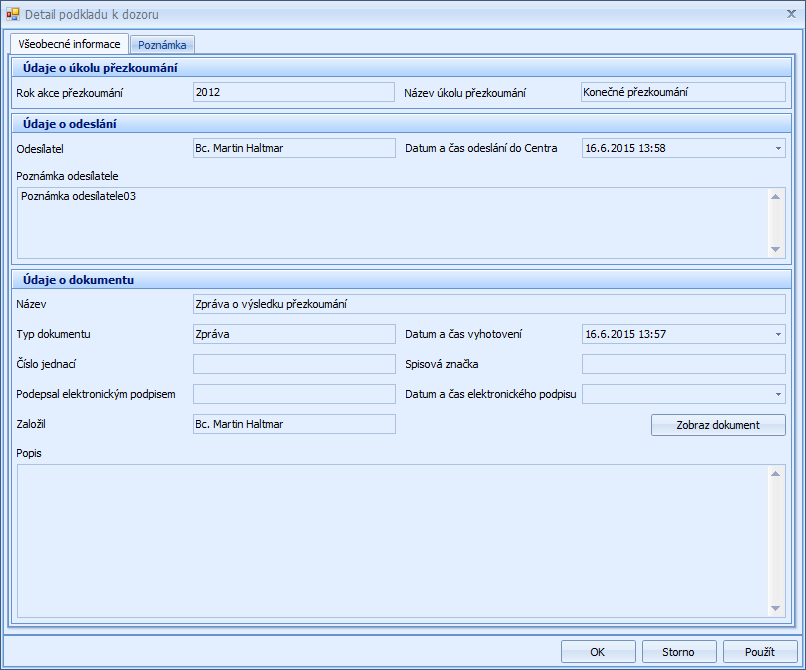Confirm with the OK button
The height and width of the screenshot is (670, 806).
pyautogui.click(x=598, y=651)
